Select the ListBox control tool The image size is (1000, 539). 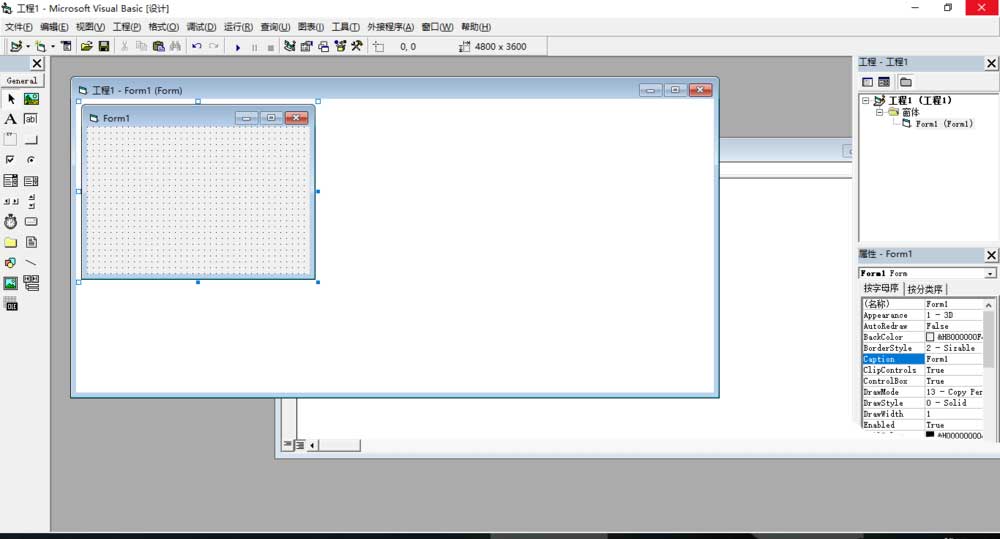point(31,181)
